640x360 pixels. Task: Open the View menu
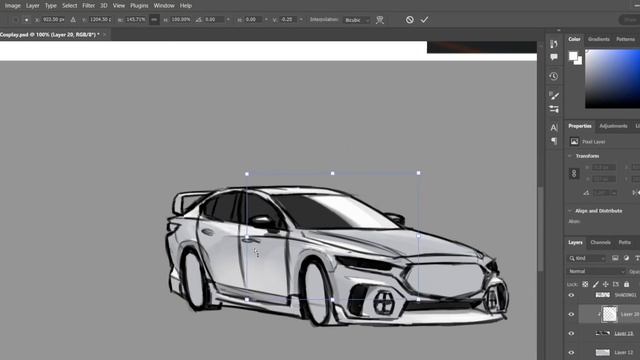click(119, 6)
